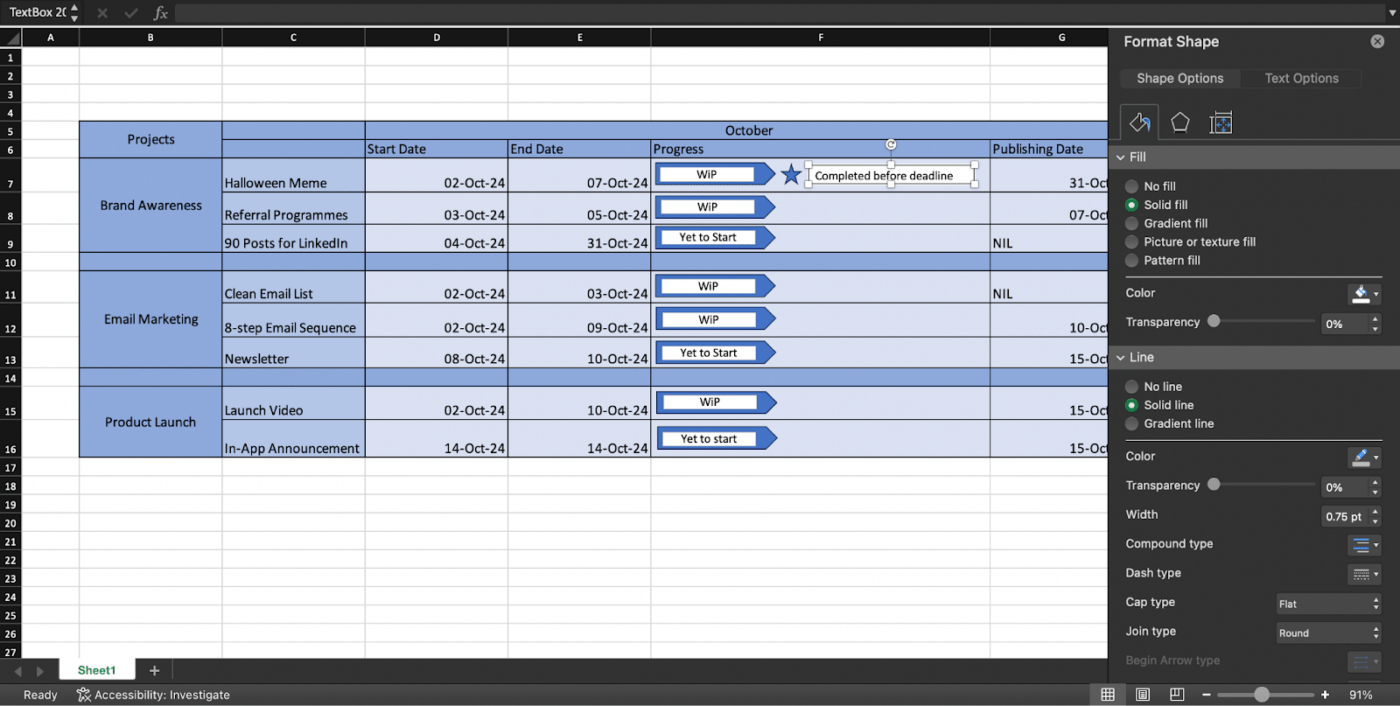Screen dimensions: 1400x706
Task: Open the Fill Color swatch picker
Action: [1364, 294]
